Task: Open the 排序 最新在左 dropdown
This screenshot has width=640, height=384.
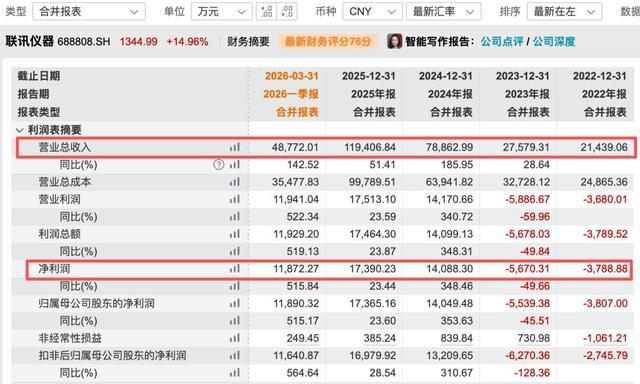Action: point(564,11)
